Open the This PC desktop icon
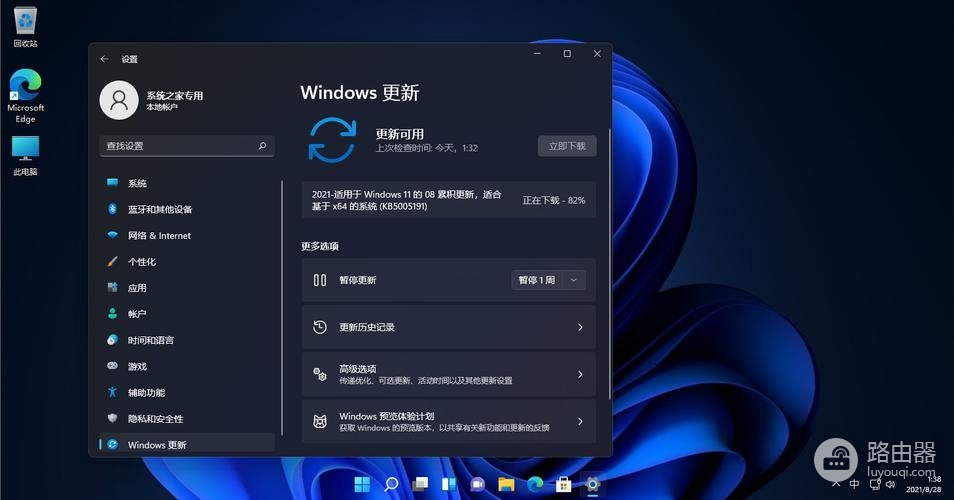This screenshot has height=500, width=954. click(x=25, y=153)
